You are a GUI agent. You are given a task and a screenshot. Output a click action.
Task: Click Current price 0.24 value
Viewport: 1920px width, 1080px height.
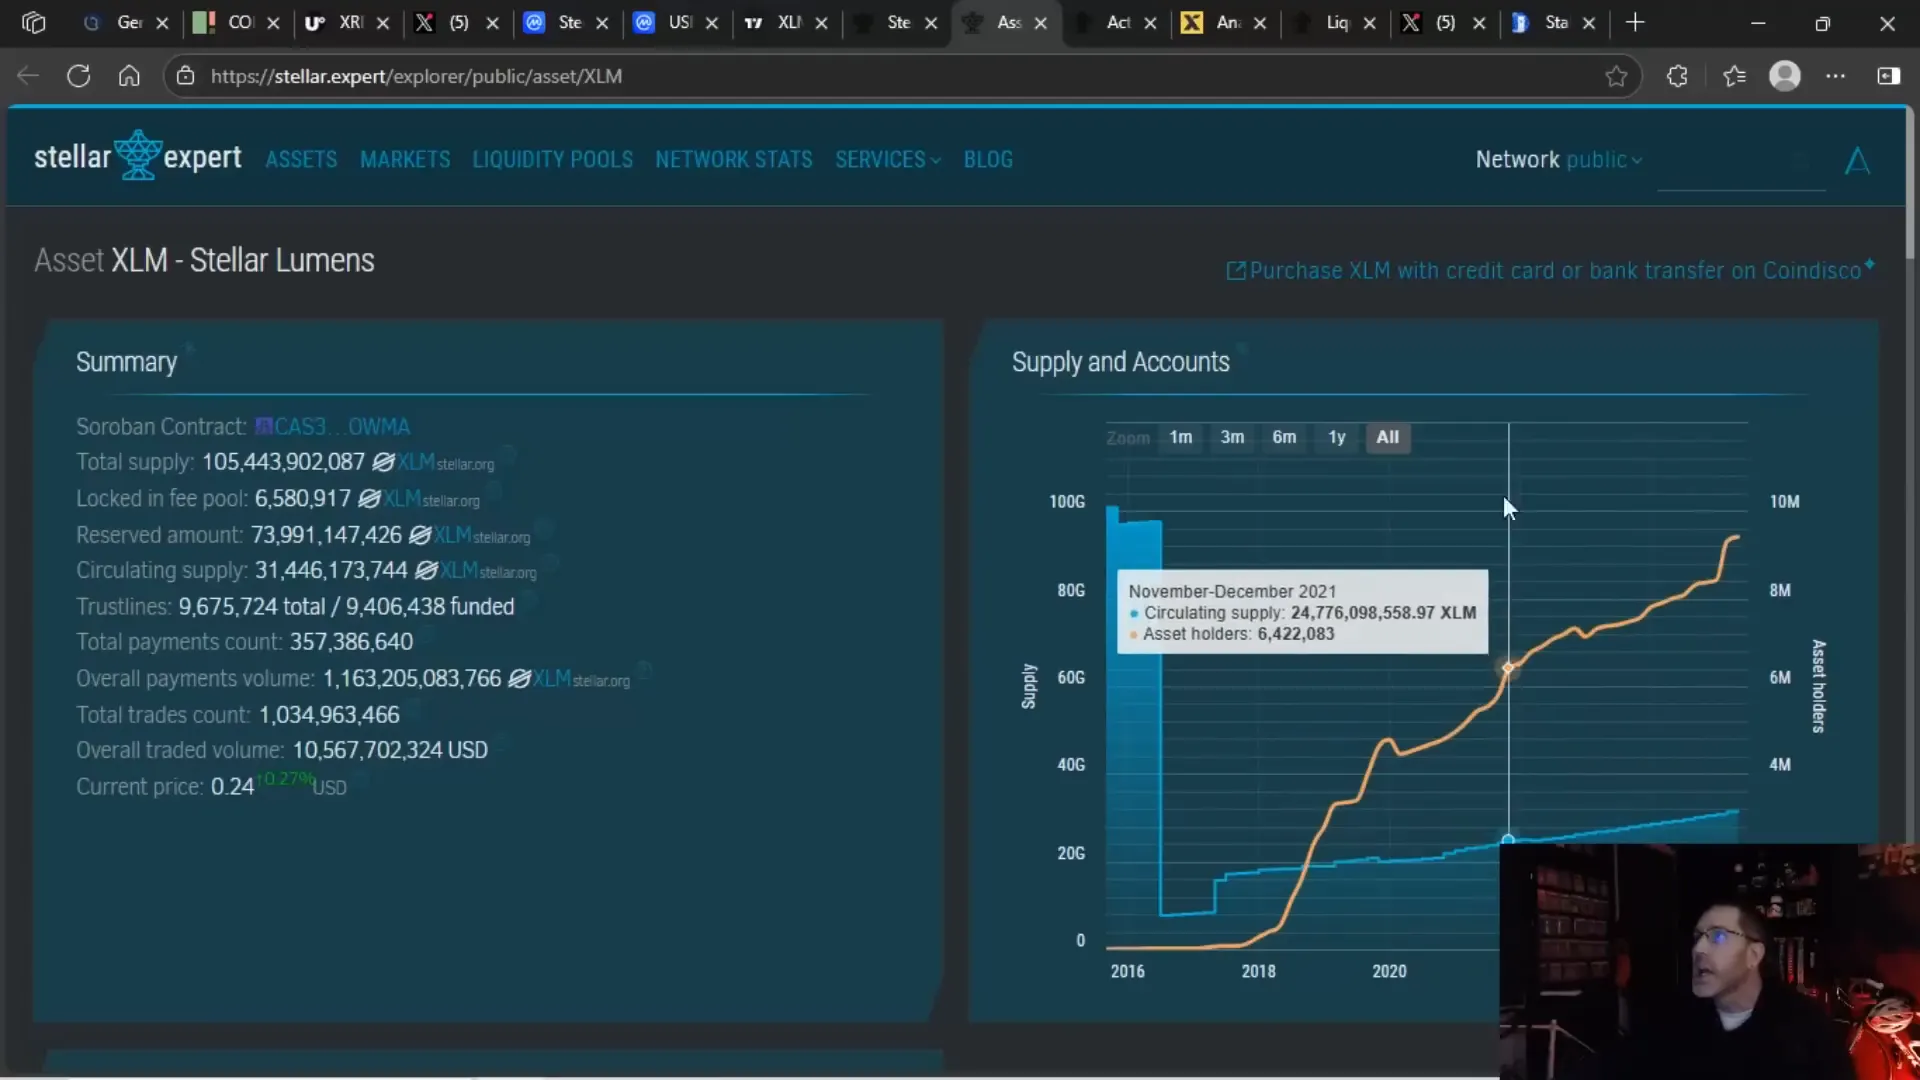[x=232, y=787]
